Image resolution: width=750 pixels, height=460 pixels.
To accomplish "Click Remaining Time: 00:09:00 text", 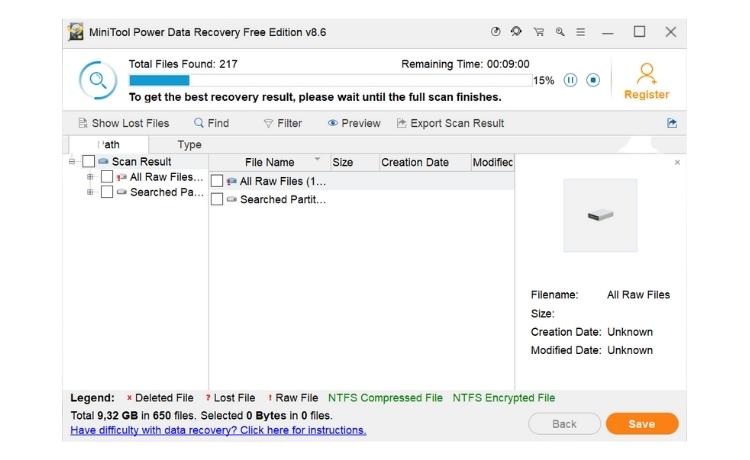I will point(465,64).
